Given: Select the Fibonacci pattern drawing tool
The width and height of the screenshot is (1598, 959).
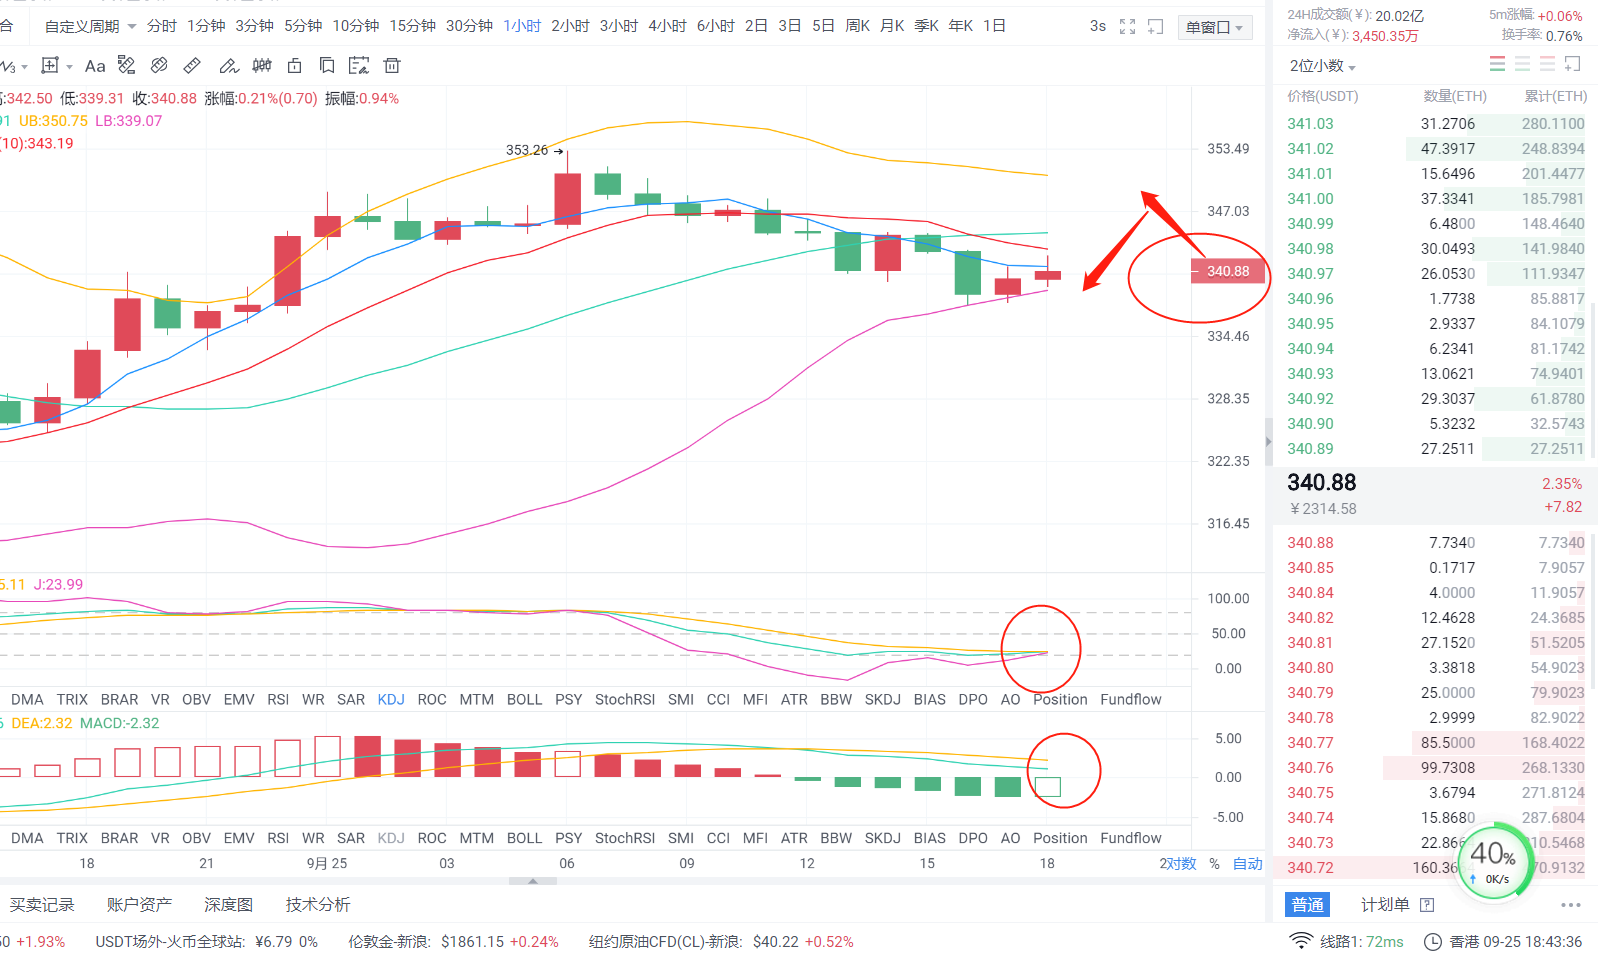Looking at the screenshot, I should tap(126, 66).
